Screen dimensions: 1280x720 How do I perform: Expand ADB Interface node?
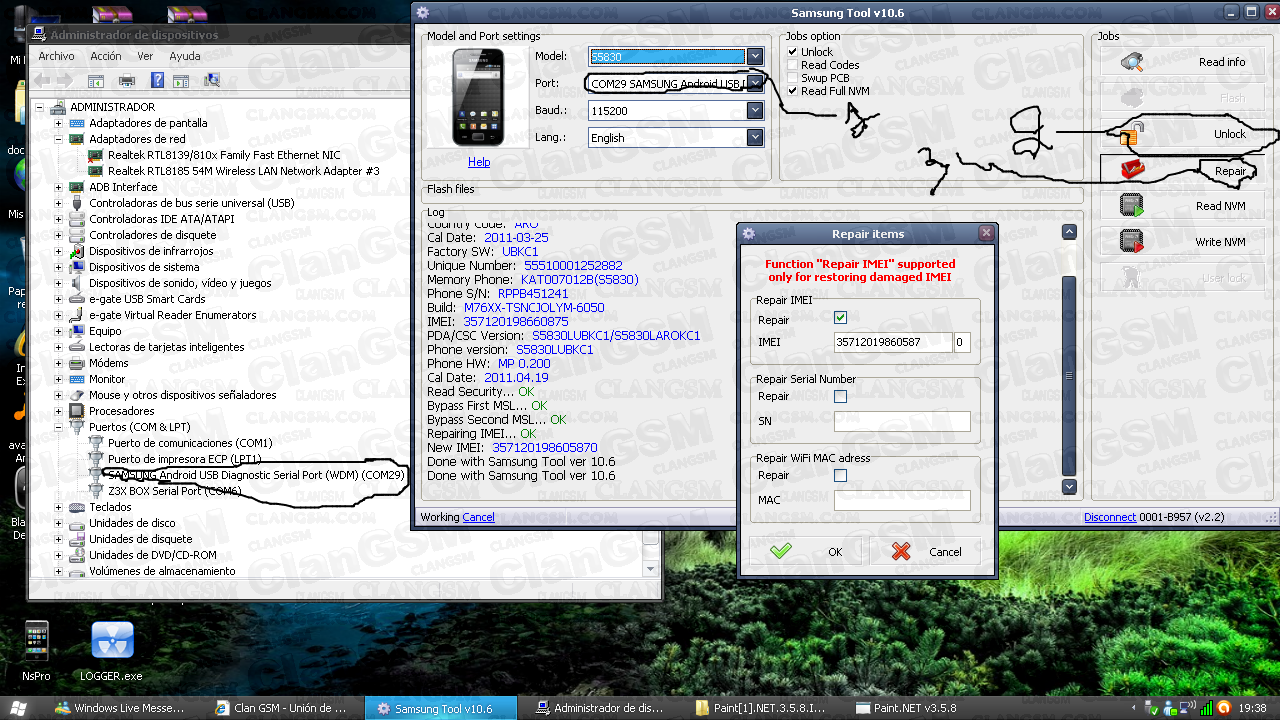[x=58, y=187]
